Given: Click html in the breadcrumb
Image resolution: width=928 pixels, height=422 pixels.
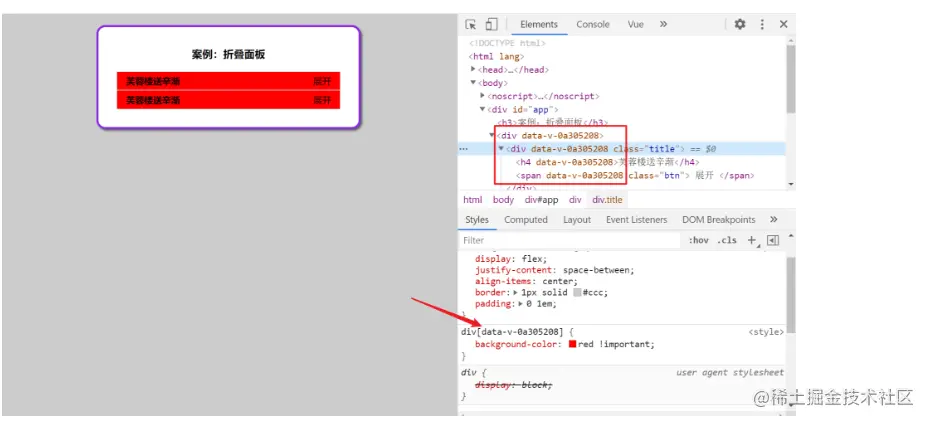Looking at the screenshot, I should (472, 200).
